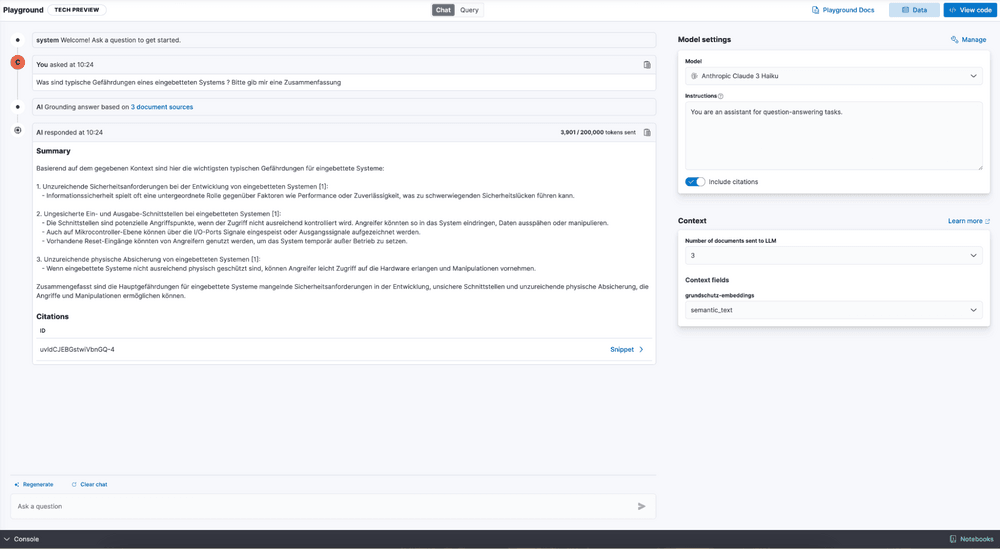This screenshot has width=1000, height=549.
Task: Click the Manage model settings link
Action: tap(968, 40)
